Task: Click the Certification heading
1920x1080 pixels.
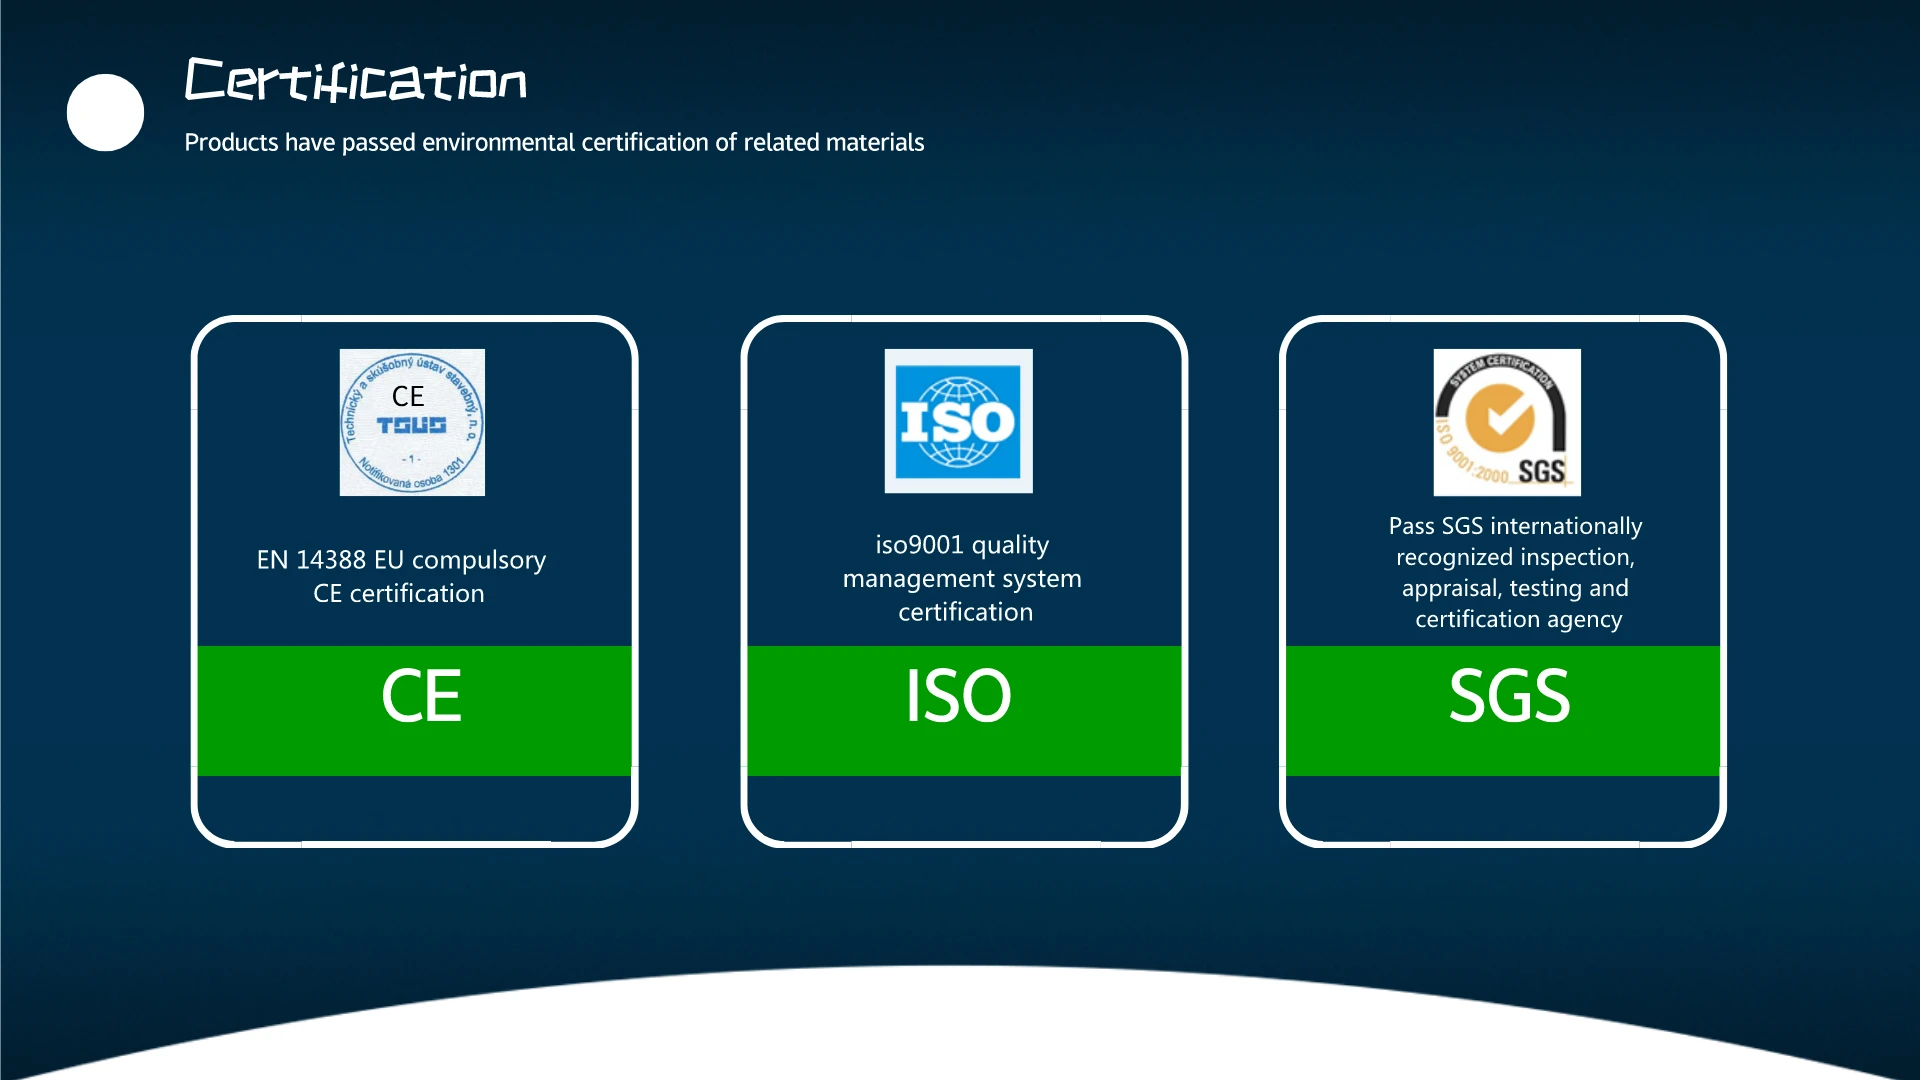Action: coord(356,80)
